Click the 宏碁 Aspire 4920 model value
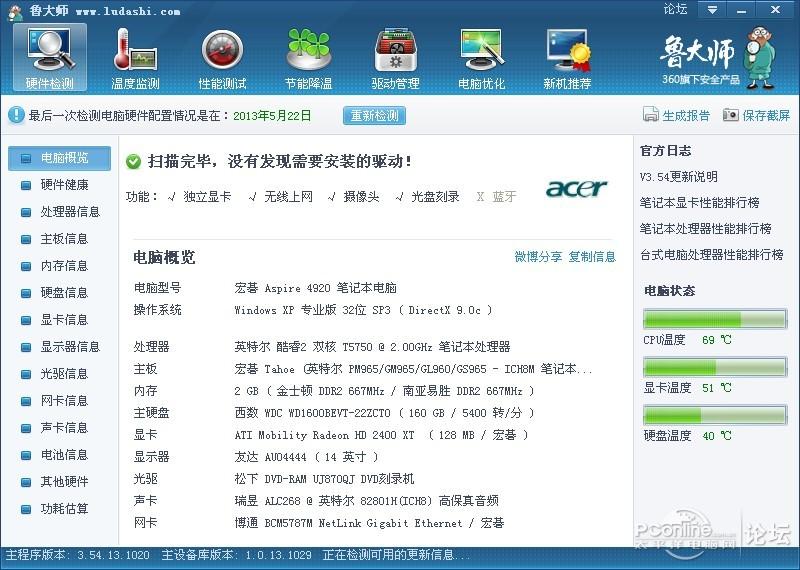 pos(315,288)
